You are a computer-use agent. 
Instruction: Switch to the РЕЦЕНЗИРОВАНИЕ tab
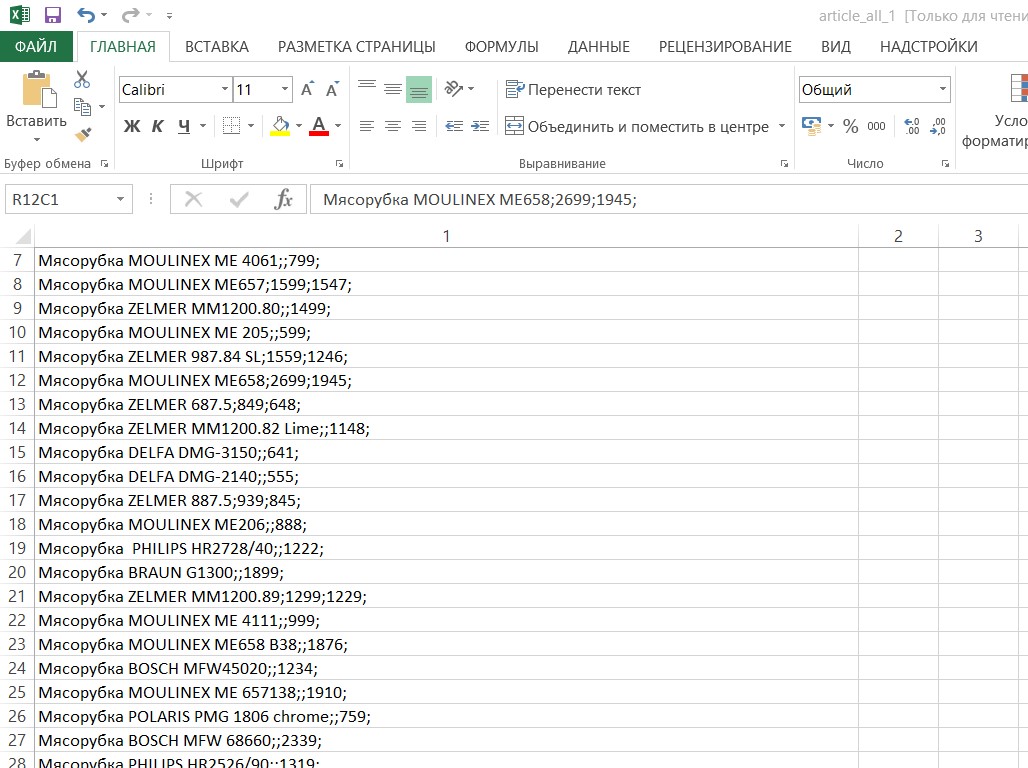pyautogui.click(x=725, y=47)
